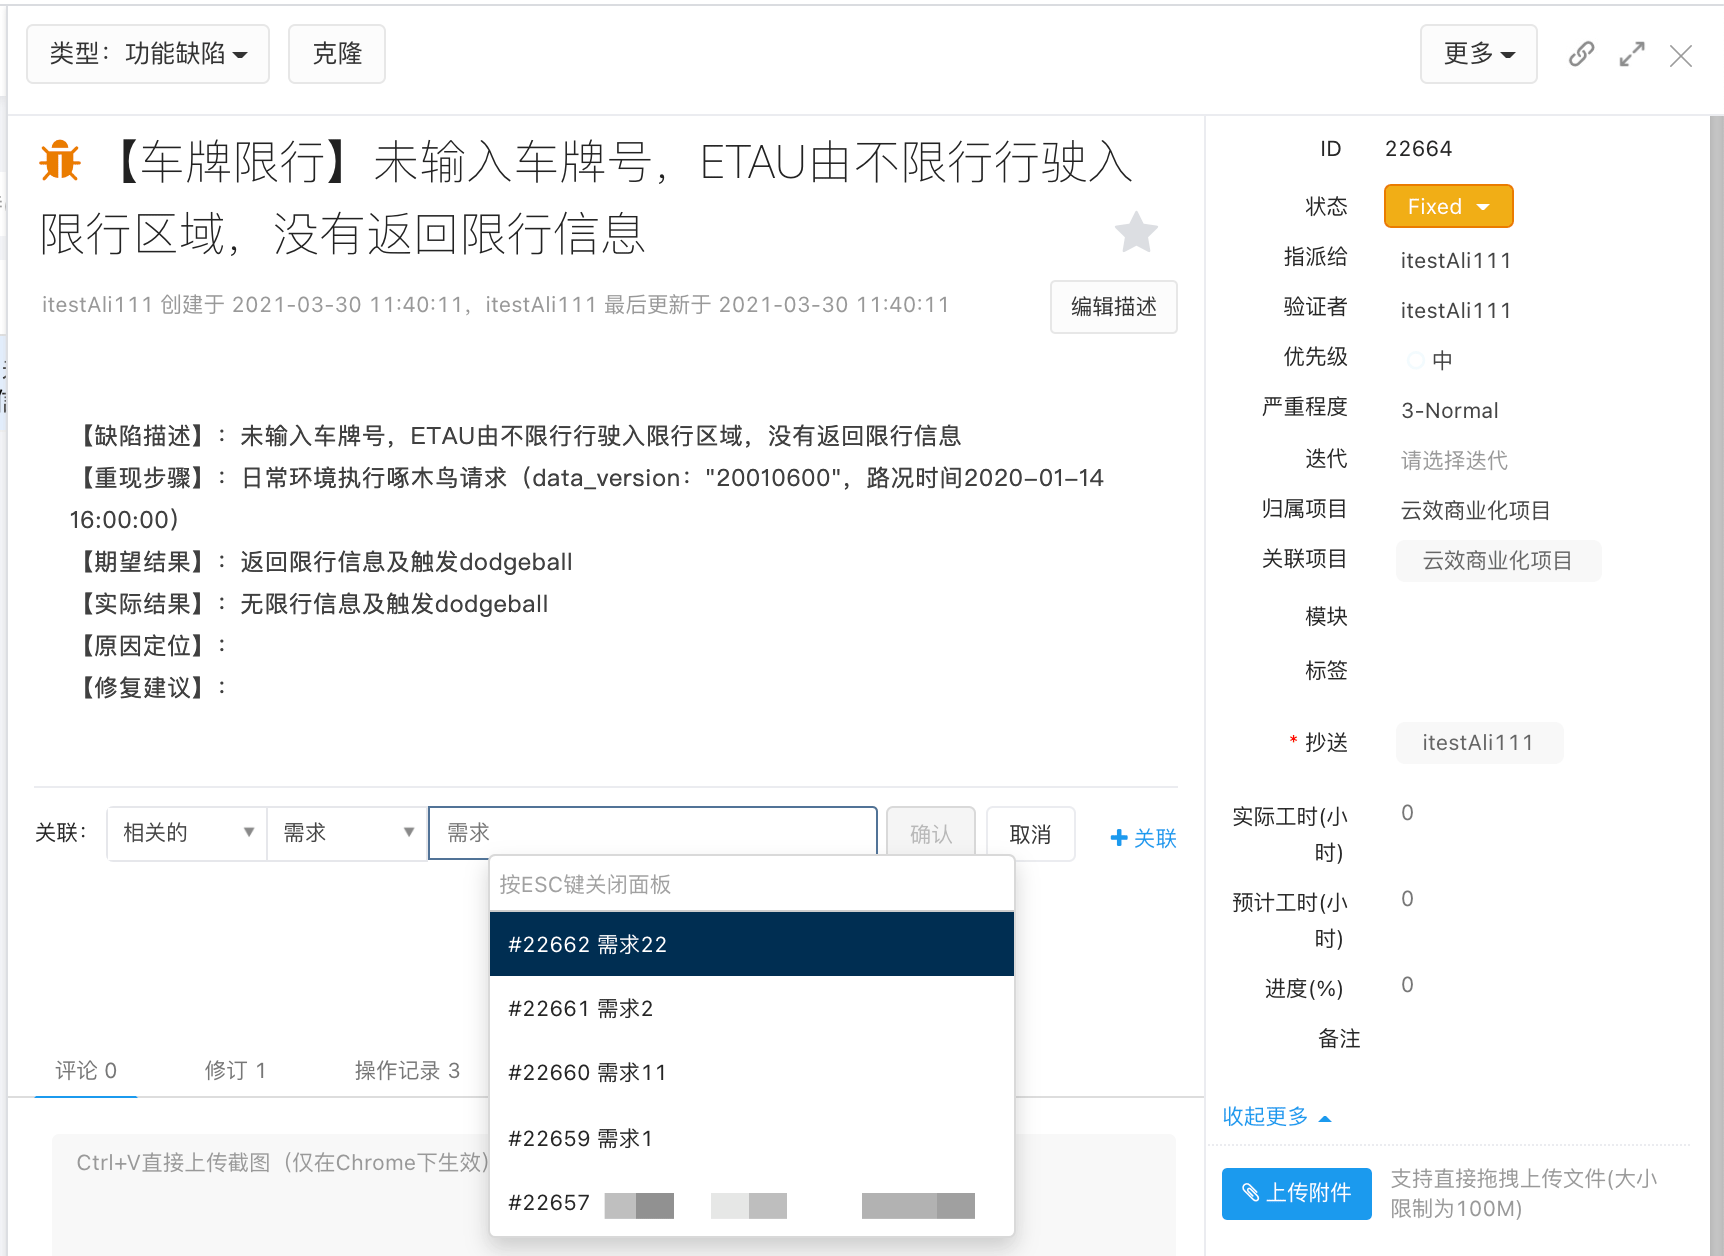This screenshot has height=1256, width=1724.
Task: Click the 取消 button
Action: click(1030, 834)
